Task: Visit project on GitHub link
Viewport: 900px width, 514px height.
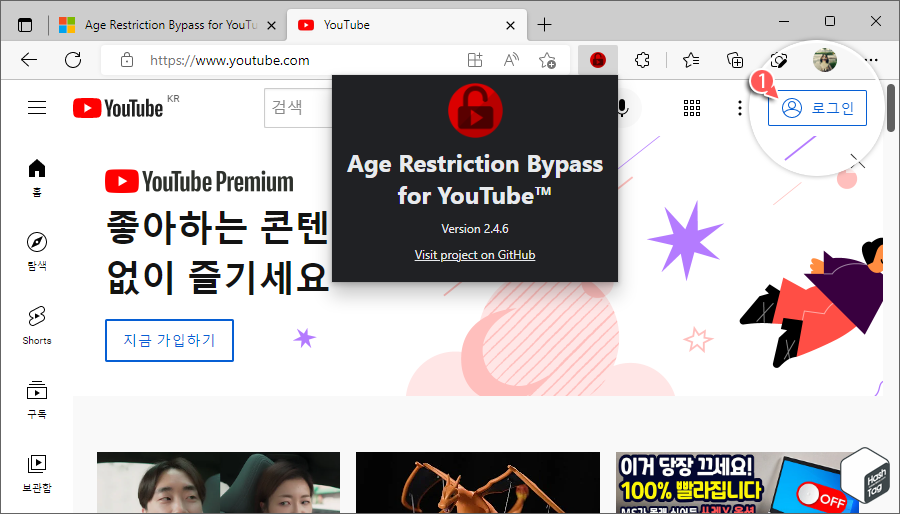Action: tap(475, 255)
